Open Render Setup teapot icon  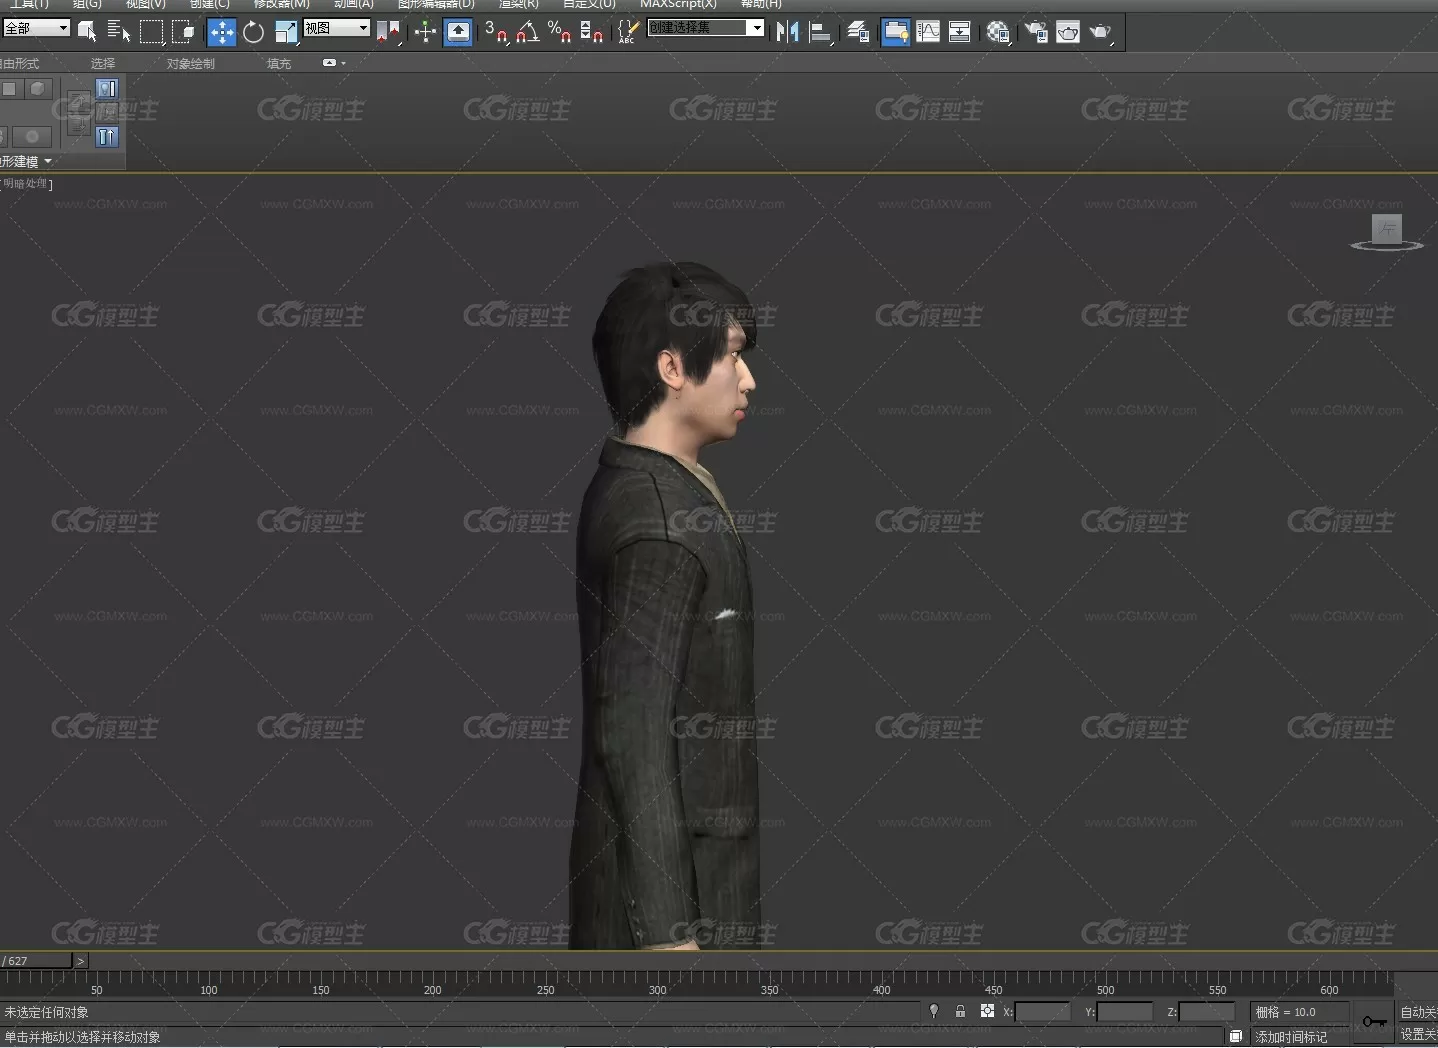click(x=1036, y=32)
